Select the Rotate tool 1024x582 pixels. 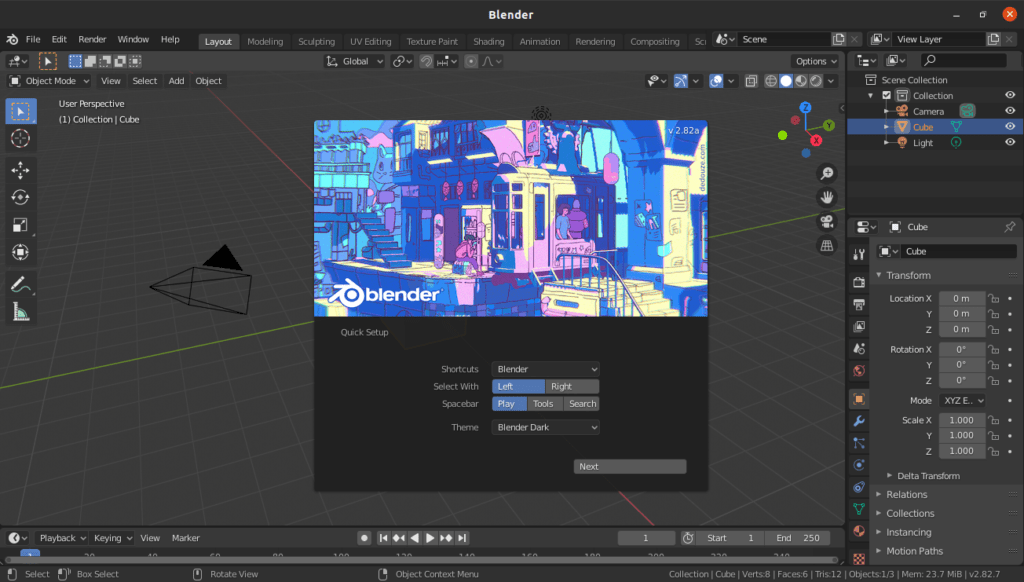point(20,197)
